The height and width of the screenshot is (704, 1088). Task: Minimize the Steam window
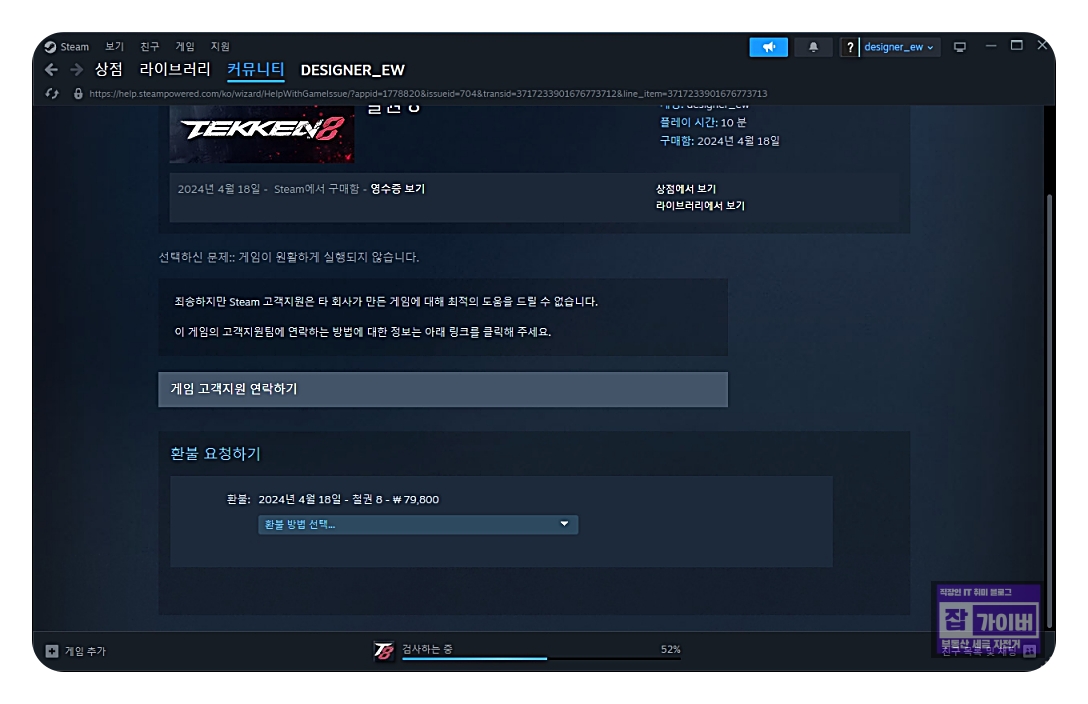coord(991,46)
